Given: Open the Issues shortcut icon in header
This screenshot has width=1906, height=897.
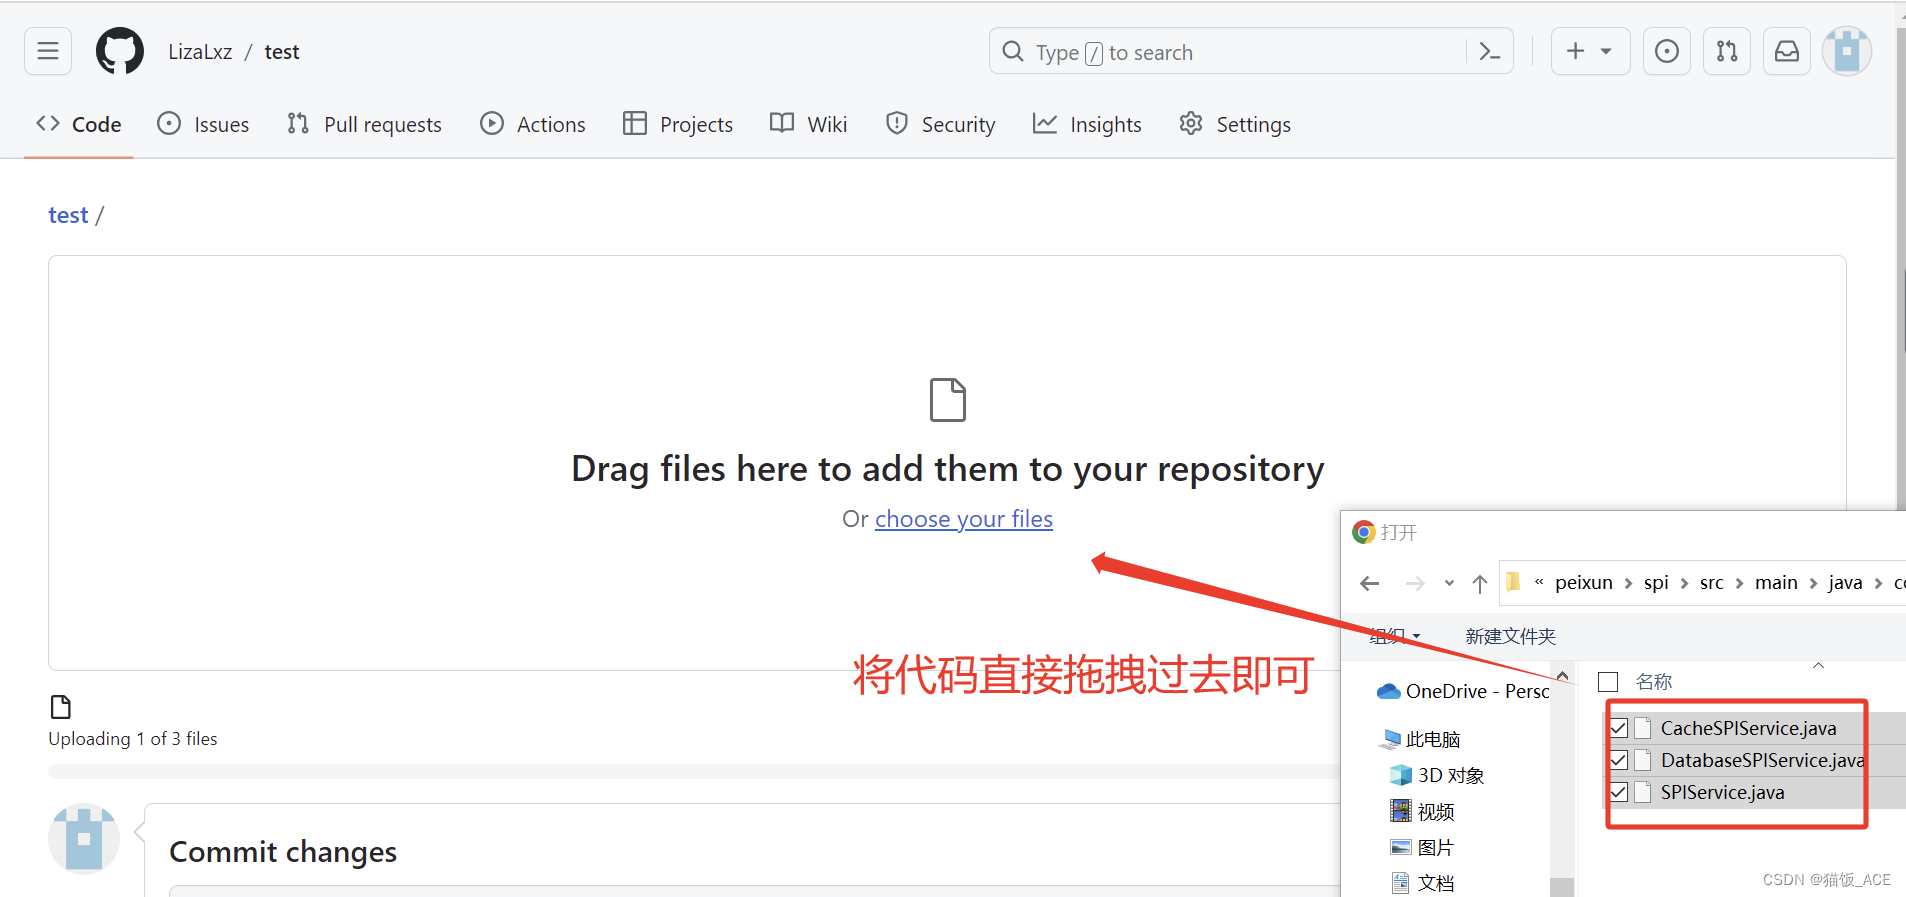Looking at the screenshot, I should pos(1667,51).
